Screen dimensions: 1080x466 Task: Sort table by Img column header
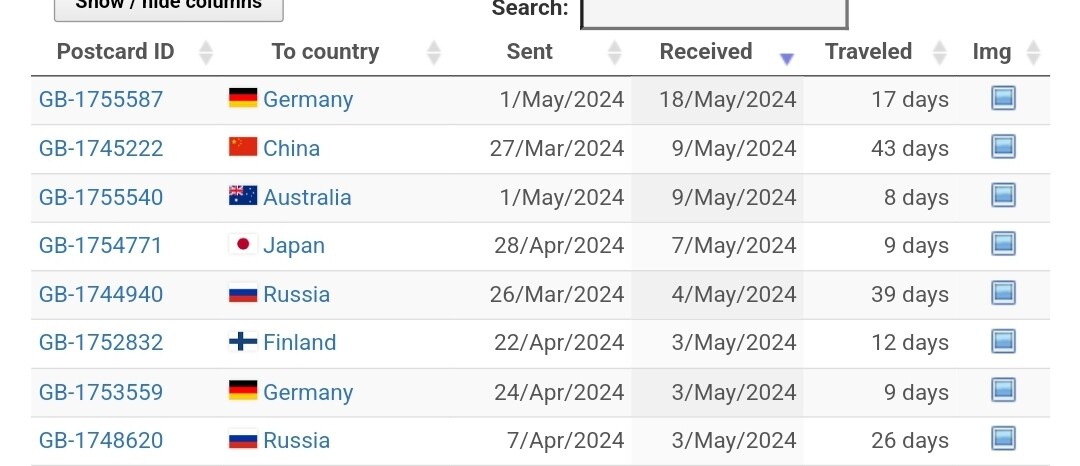tap(1003, 52)
